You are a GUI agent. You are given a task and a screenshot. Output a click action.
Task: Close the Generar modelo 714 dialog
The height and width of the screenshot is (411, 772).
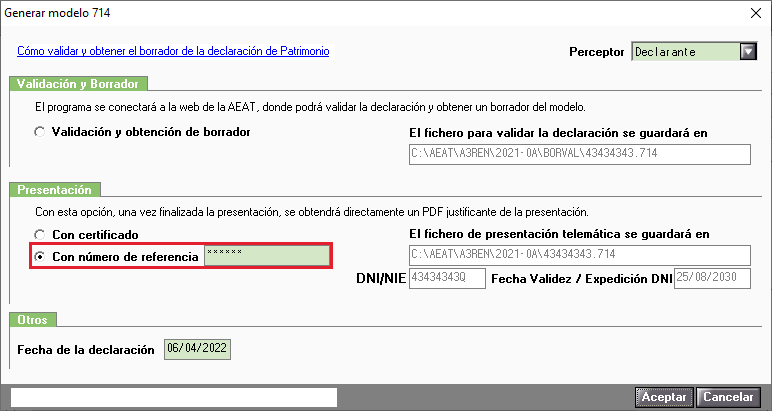pyautogui.click(x=756, y=13)
